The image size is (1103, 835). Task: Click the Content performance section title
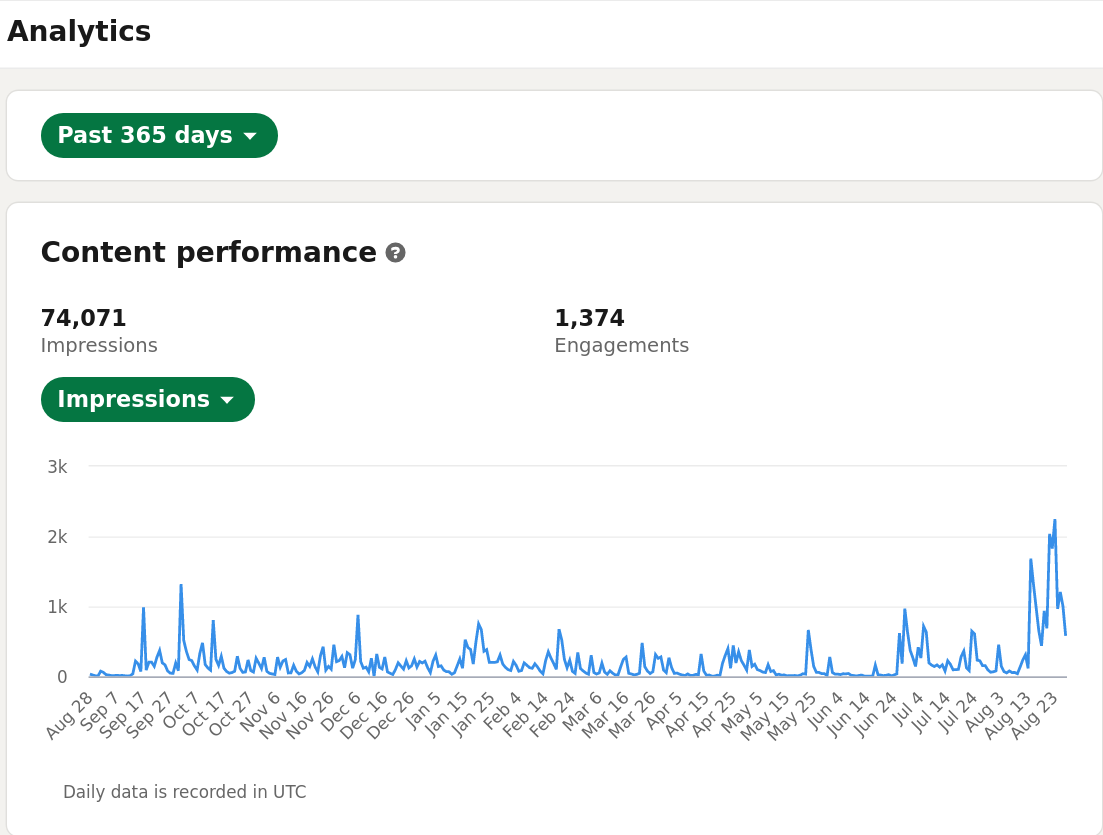point(209,253)
